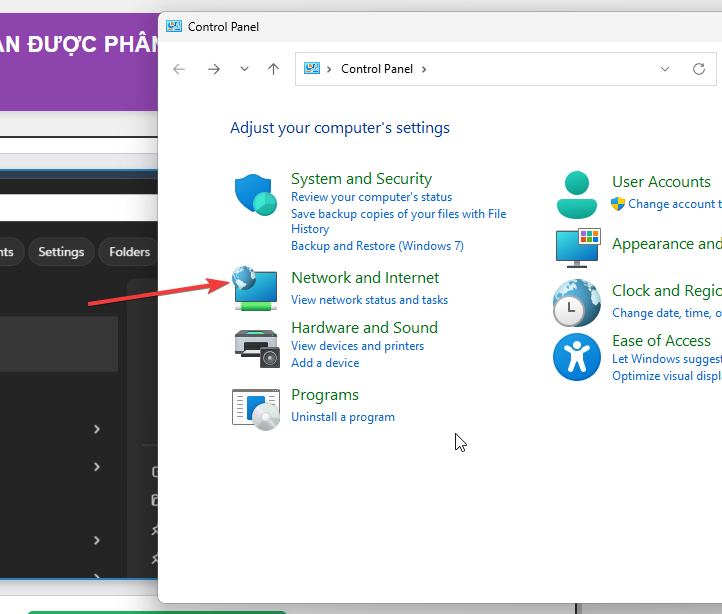This screenshot has width=722, height=614.
Task: Open Programs category heading
Action: [325, 395]
